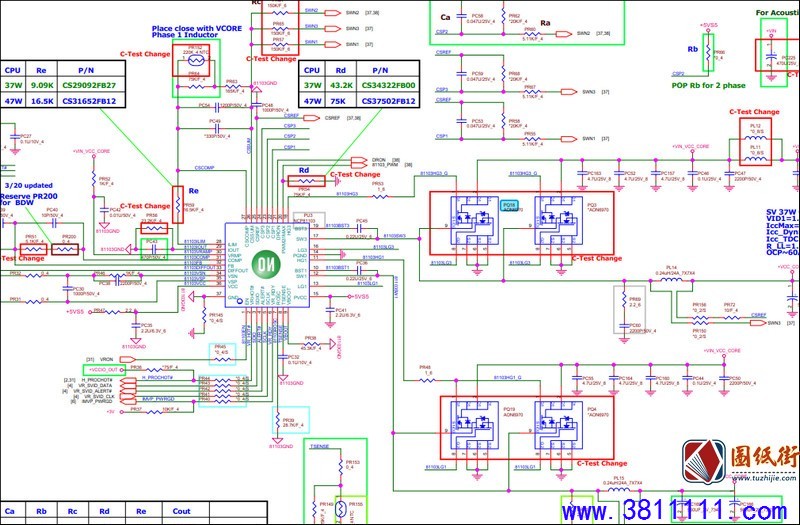
Task: Click the PR153 resistor below TSENSE
Action: 341,465
